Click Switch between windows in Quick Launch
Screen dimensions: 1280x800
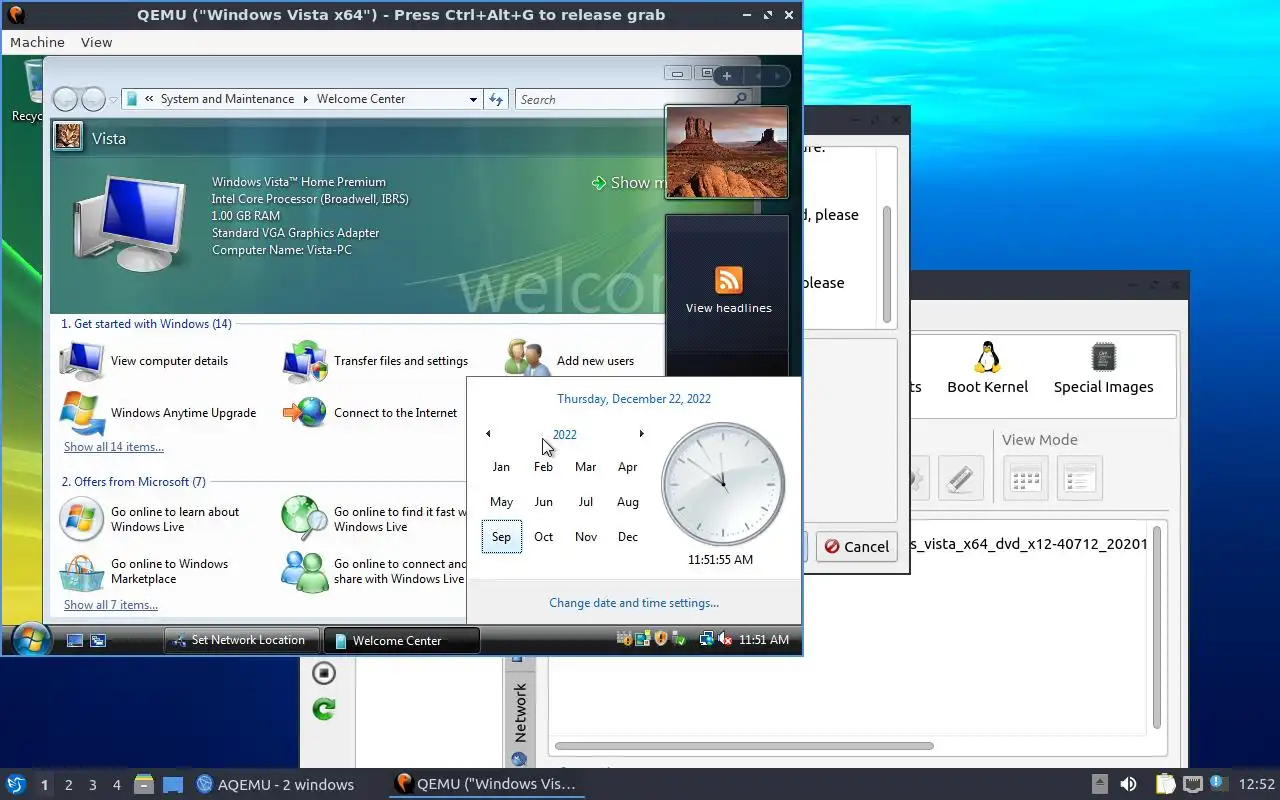[x=98, y=640]
